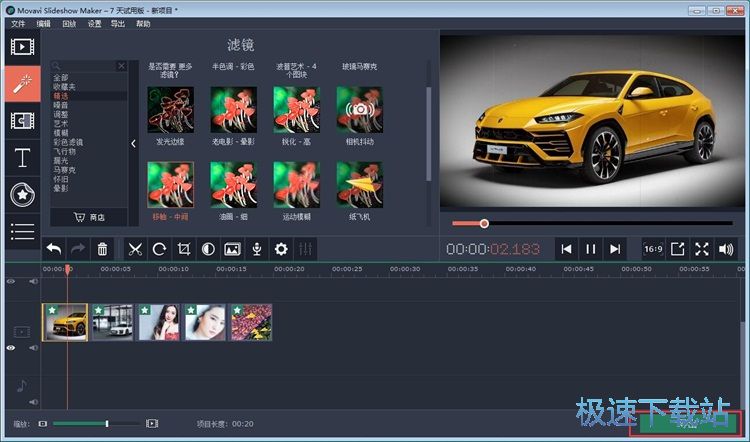The height and width of the screenshot is (442, 750).
Task: Click the filter search field
Action: pos(88,66)
